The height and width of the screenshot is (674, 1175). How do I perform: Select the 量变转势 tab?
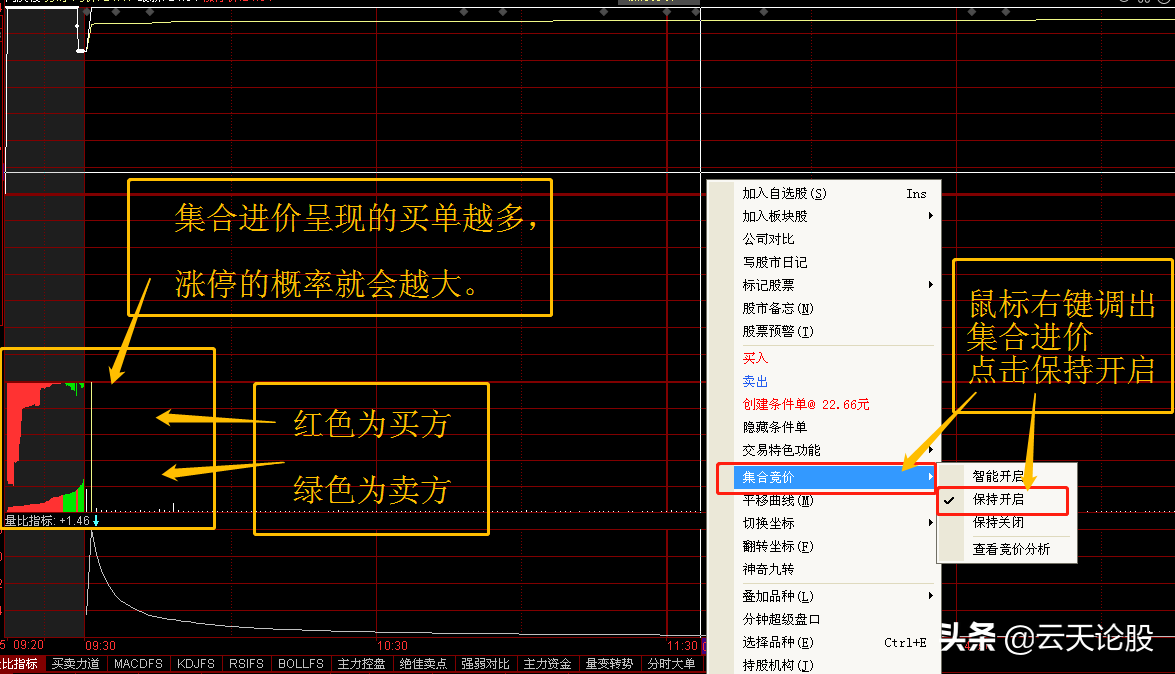click(609, 664)
